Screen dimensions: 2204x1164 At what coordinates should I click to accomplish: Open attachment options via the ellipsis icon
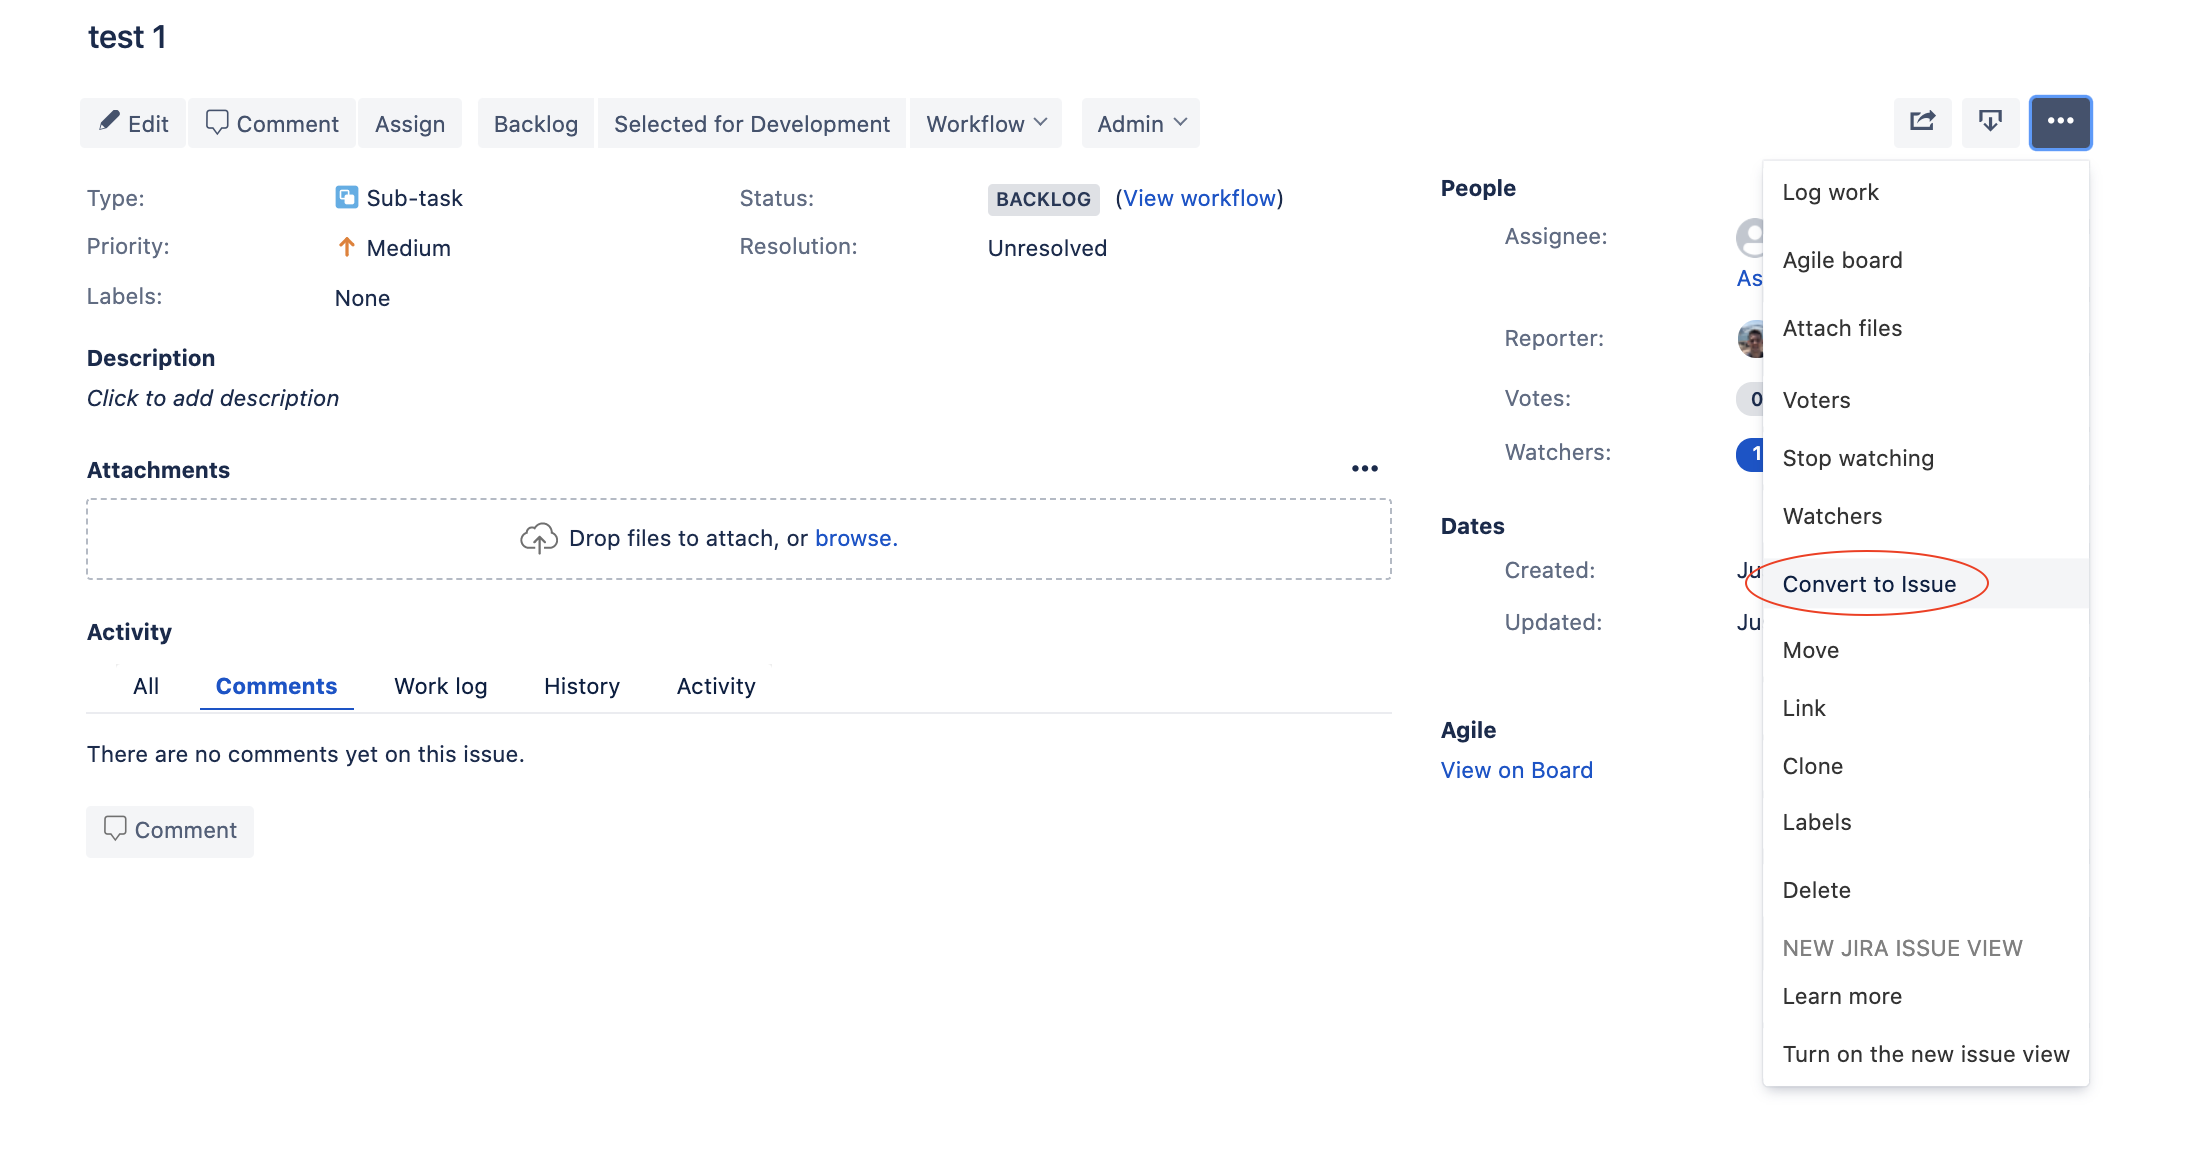click(x=1365, y=468)
